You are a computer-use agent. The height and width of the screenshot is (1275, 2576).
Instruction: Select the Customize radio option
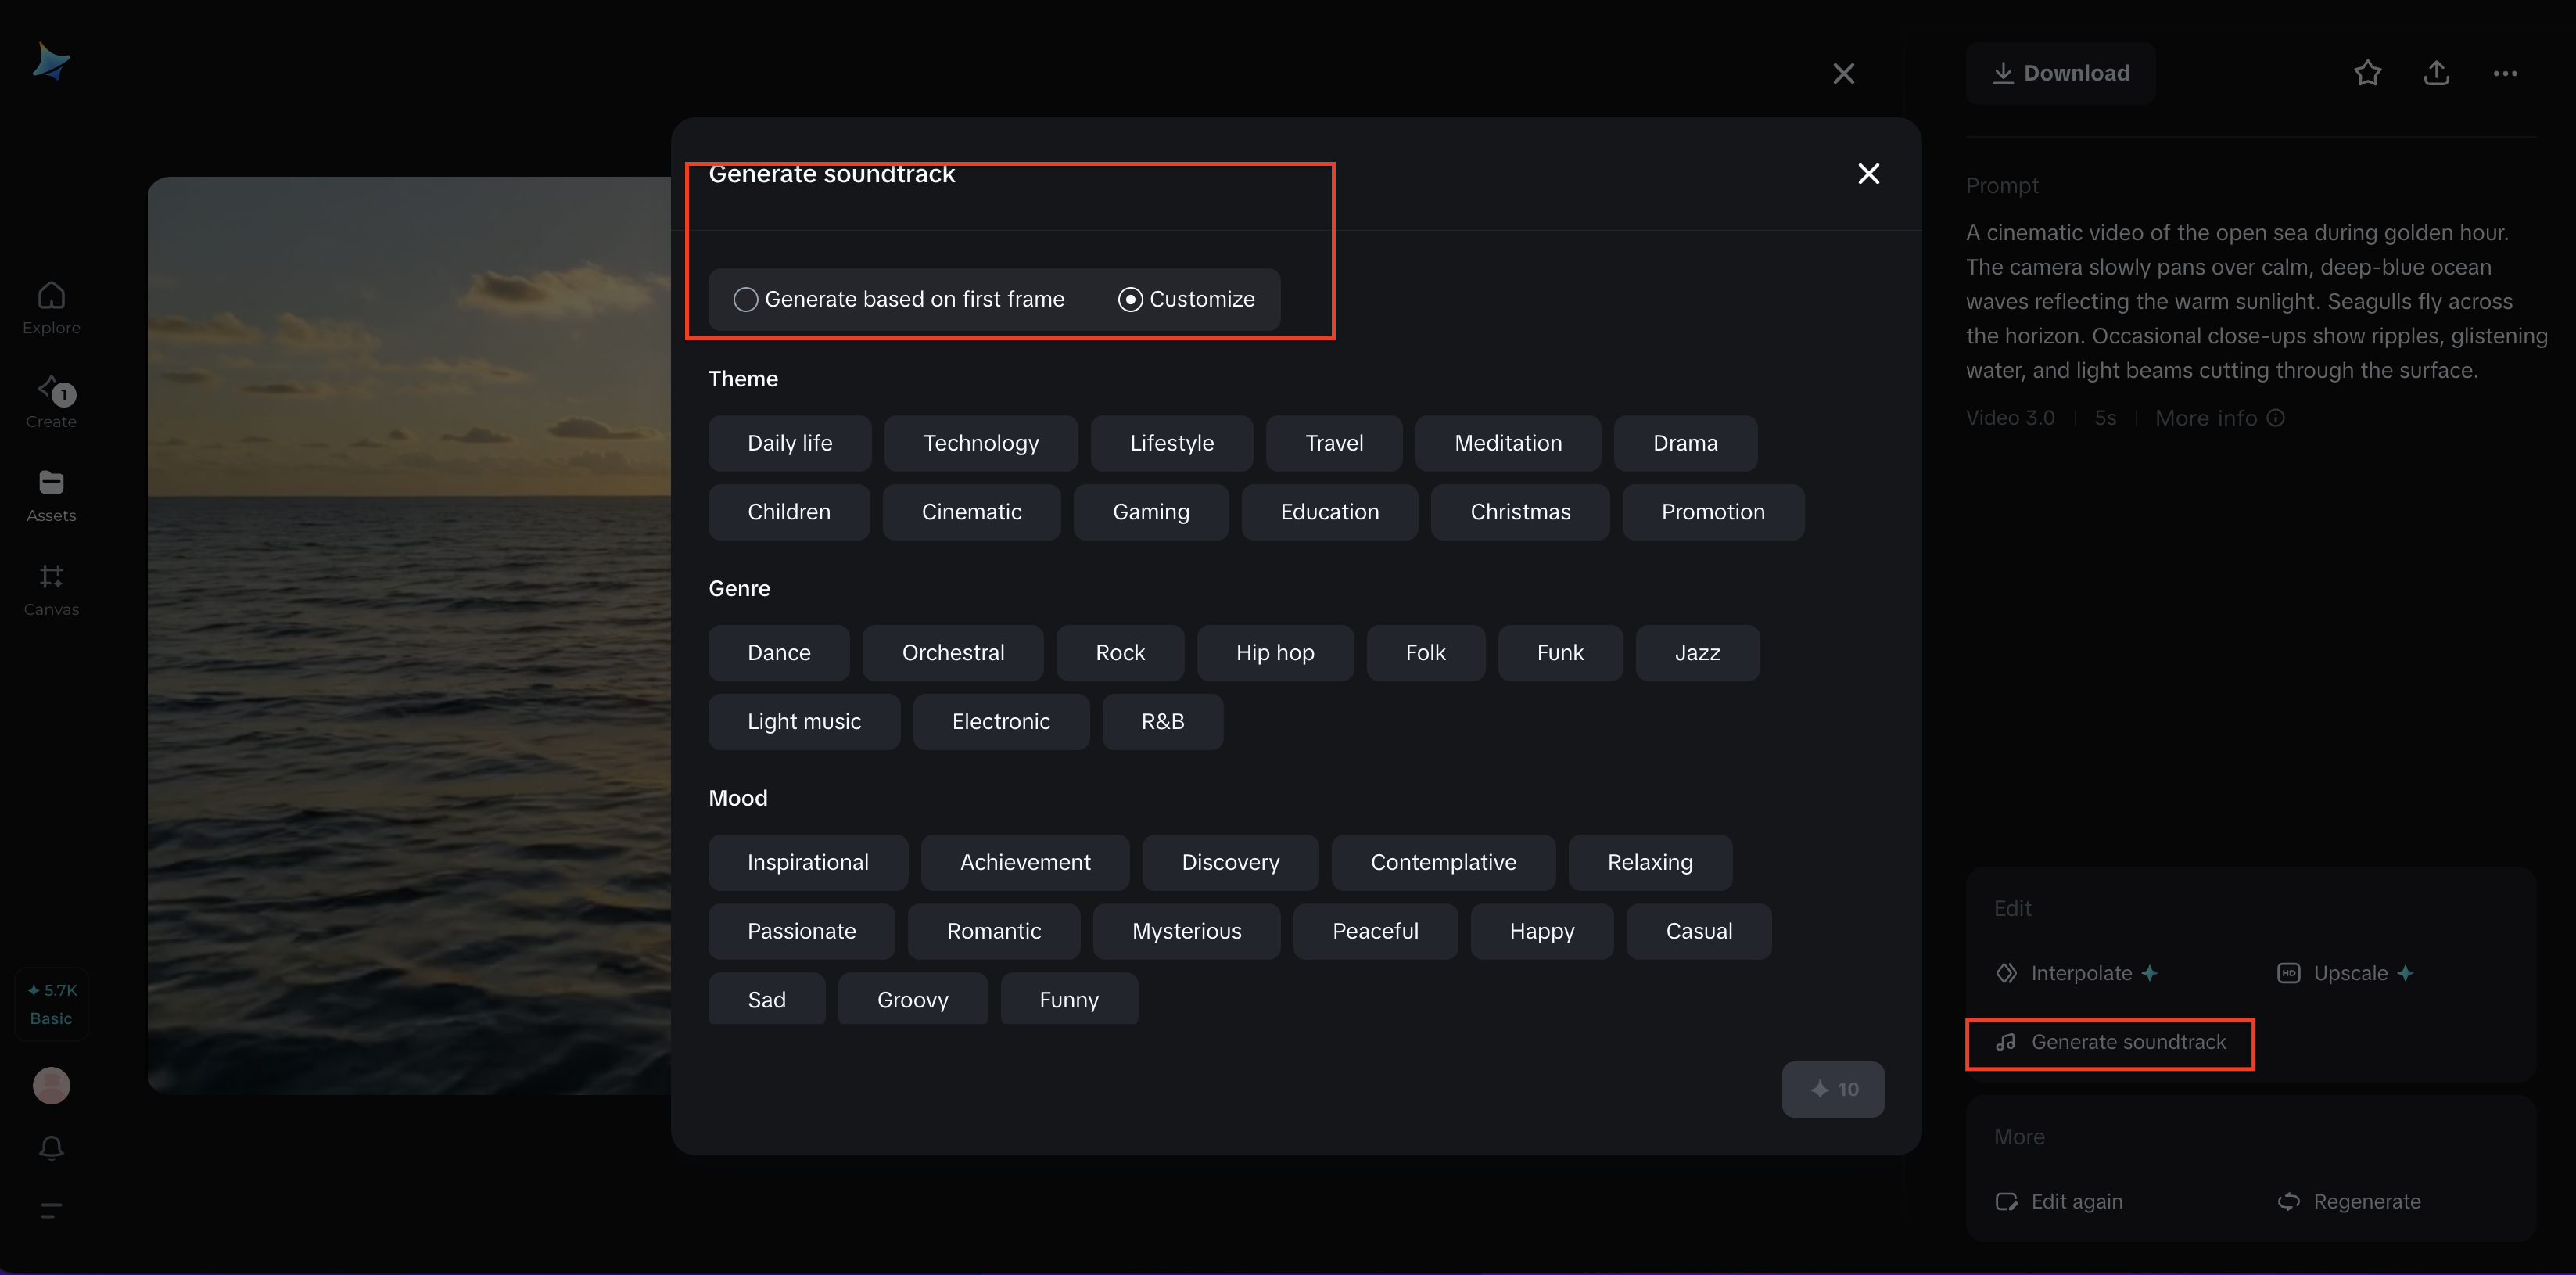click(x=1130, y=299)
